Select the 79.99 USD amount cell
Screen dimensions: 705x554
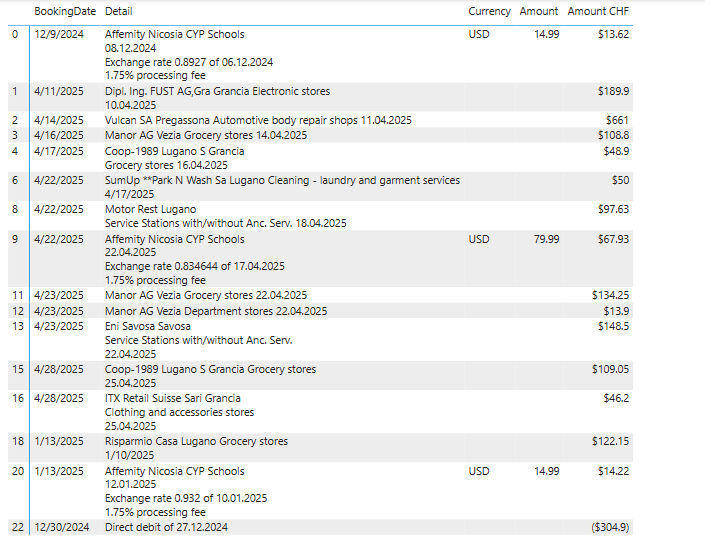point(546,239)
